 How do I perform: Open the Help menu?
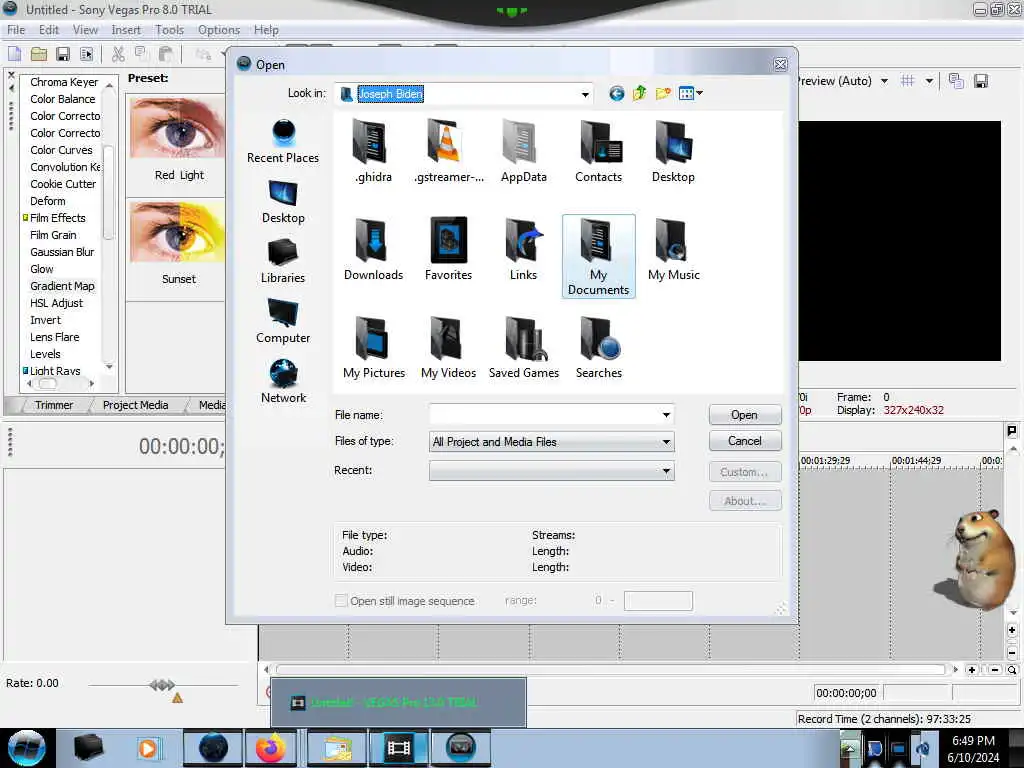coord(266,30)
